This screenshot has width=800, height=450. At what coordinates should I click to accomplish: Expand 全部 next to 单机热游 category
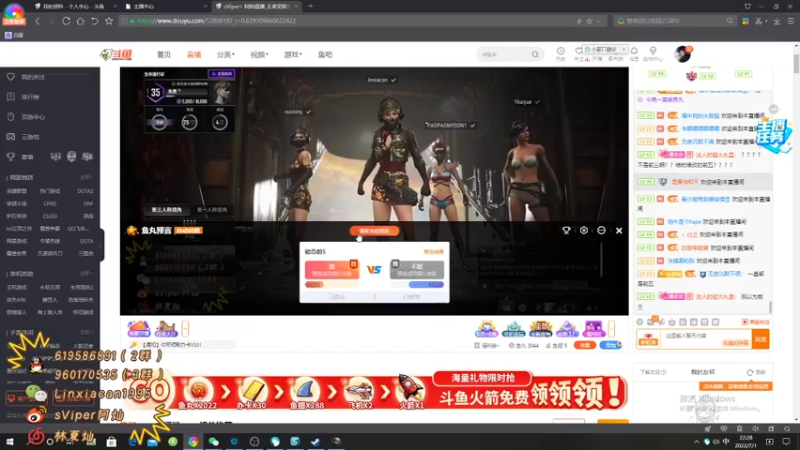pyautogui.click(x=86, y=273)
